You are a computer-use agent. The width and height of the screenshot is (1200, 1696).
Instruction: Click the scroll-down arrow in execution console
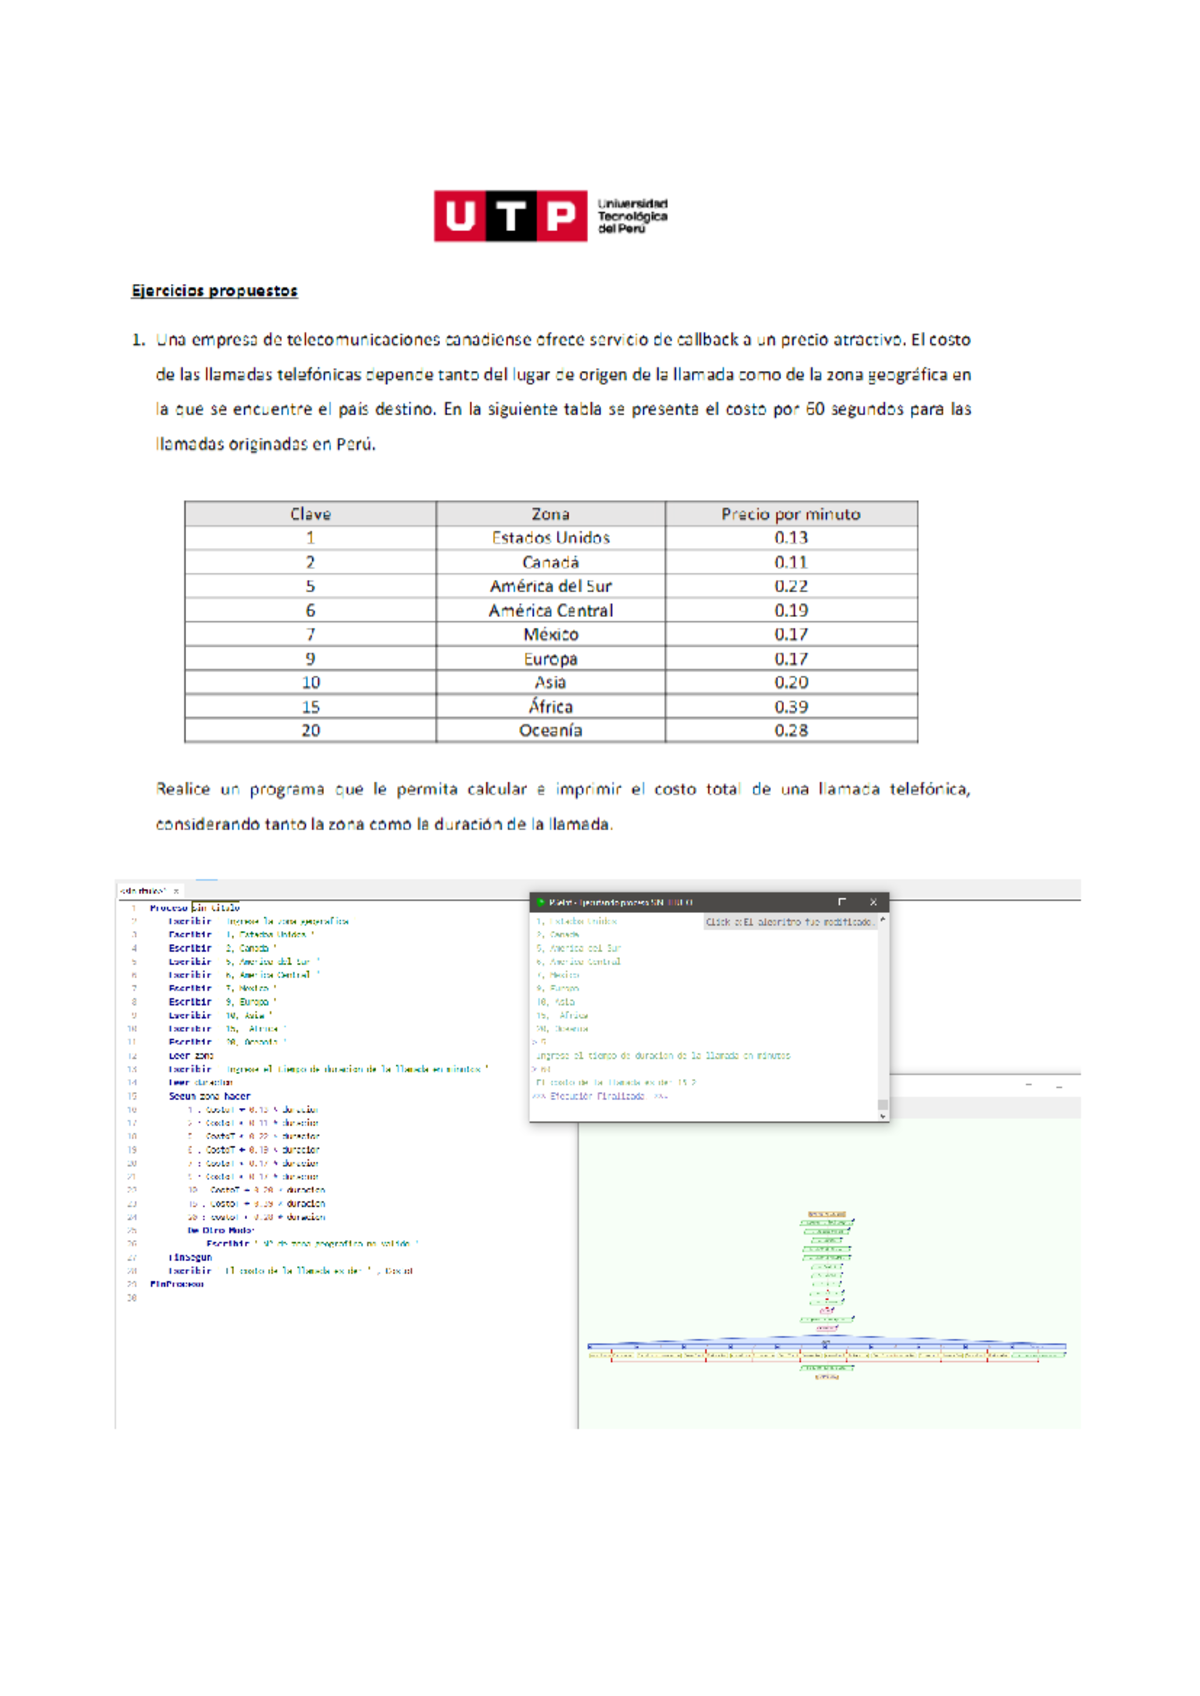pyautogui.click(x=882, y=1115)
